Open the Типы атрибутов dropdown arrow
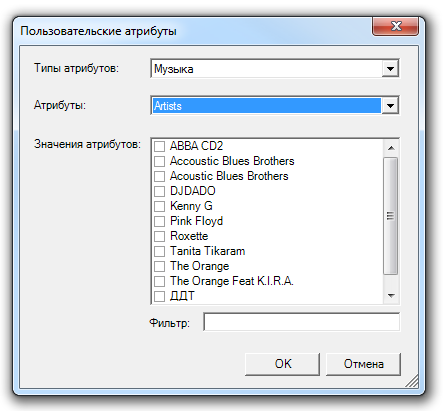Viewport: 443px width, 411px height. 390,69
